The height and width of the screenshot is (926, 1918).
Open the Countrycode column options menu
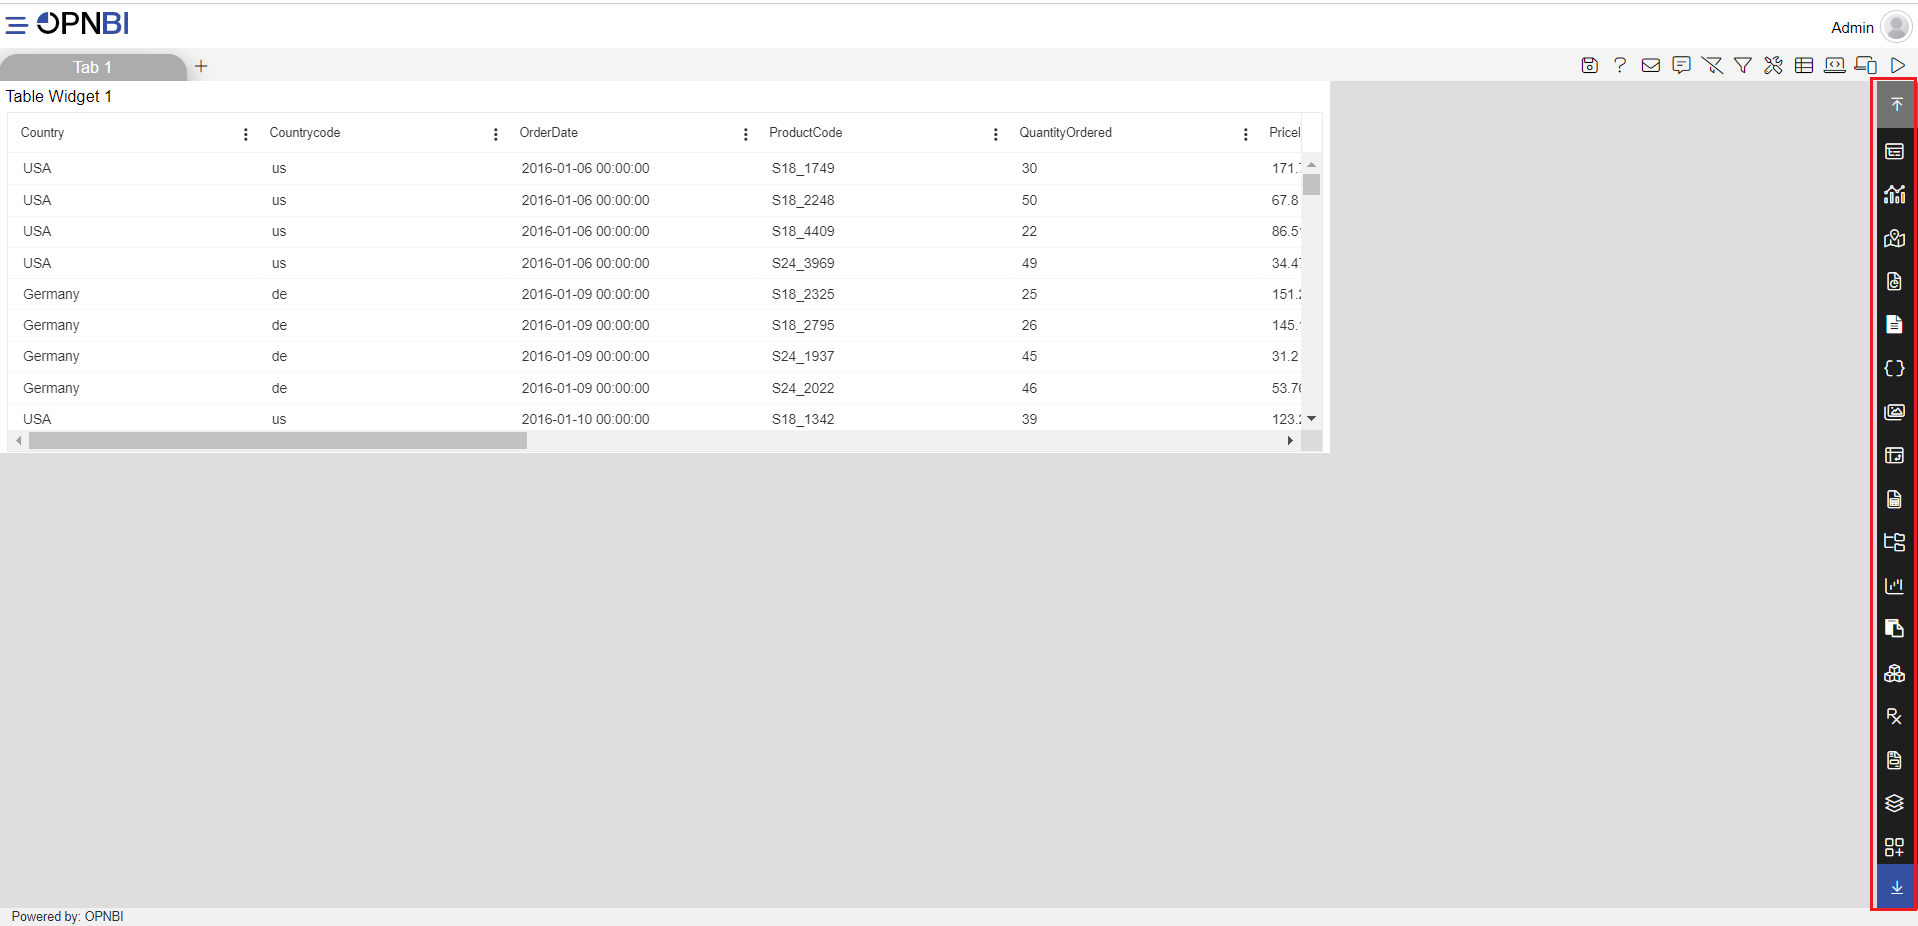496,134
